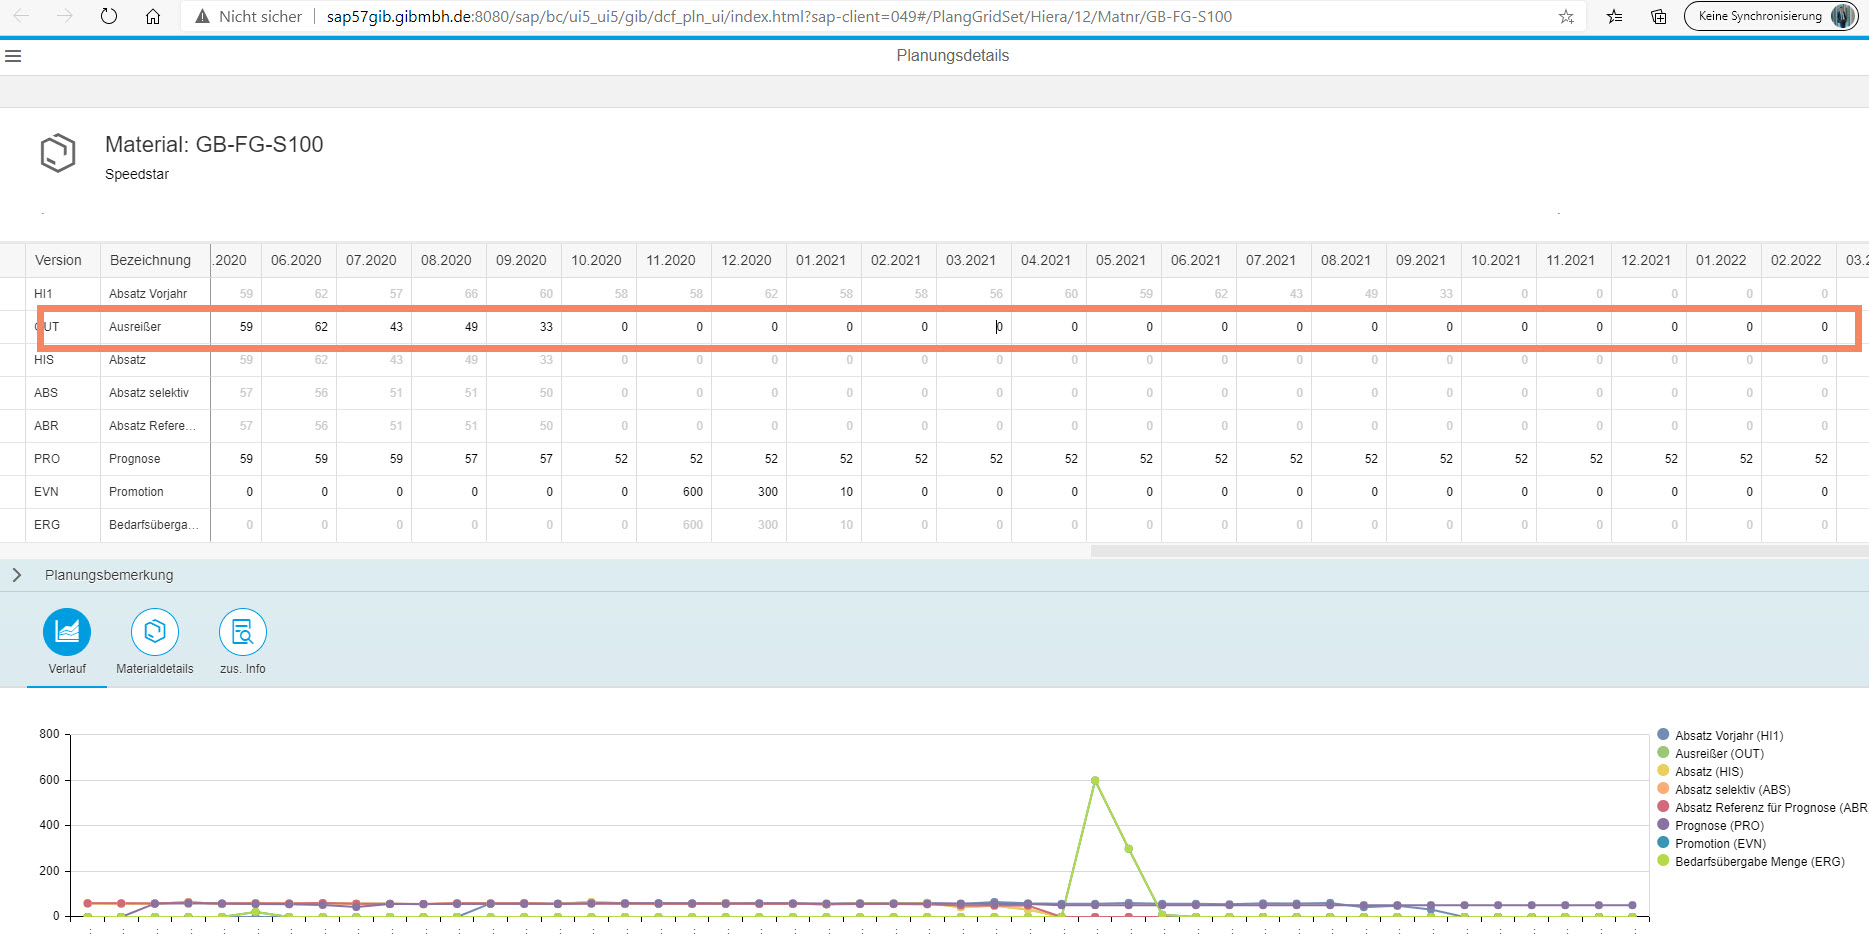Toggle Promotion (EVN) legend entry

click(1720, 844)
